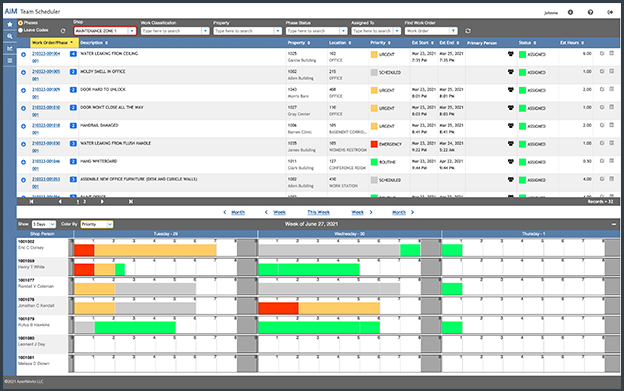The height and width of the screenshot is (391, 624).
Task: Open the chart icon in left sidebar
Action: coord(10,49)
